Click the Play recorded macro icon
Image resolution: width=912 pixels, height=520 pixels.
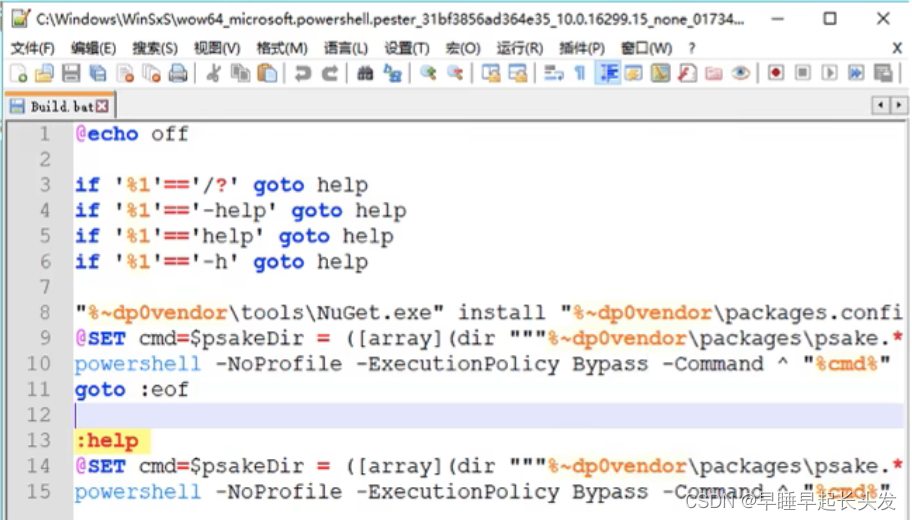point(829,73)
